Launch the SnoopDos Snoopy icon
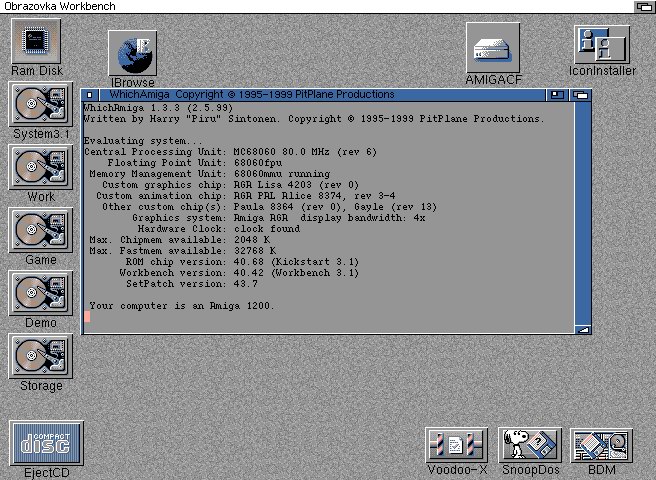Image resolution: width=656 pixels, height=480 pixels. [x=530, y=445]
